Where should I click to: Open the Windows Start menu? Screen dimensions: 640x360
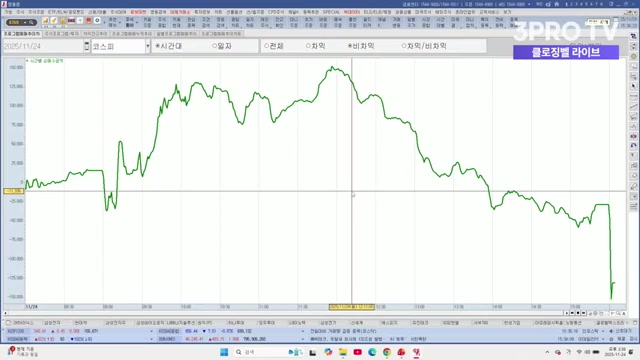[x=224, y=352]
